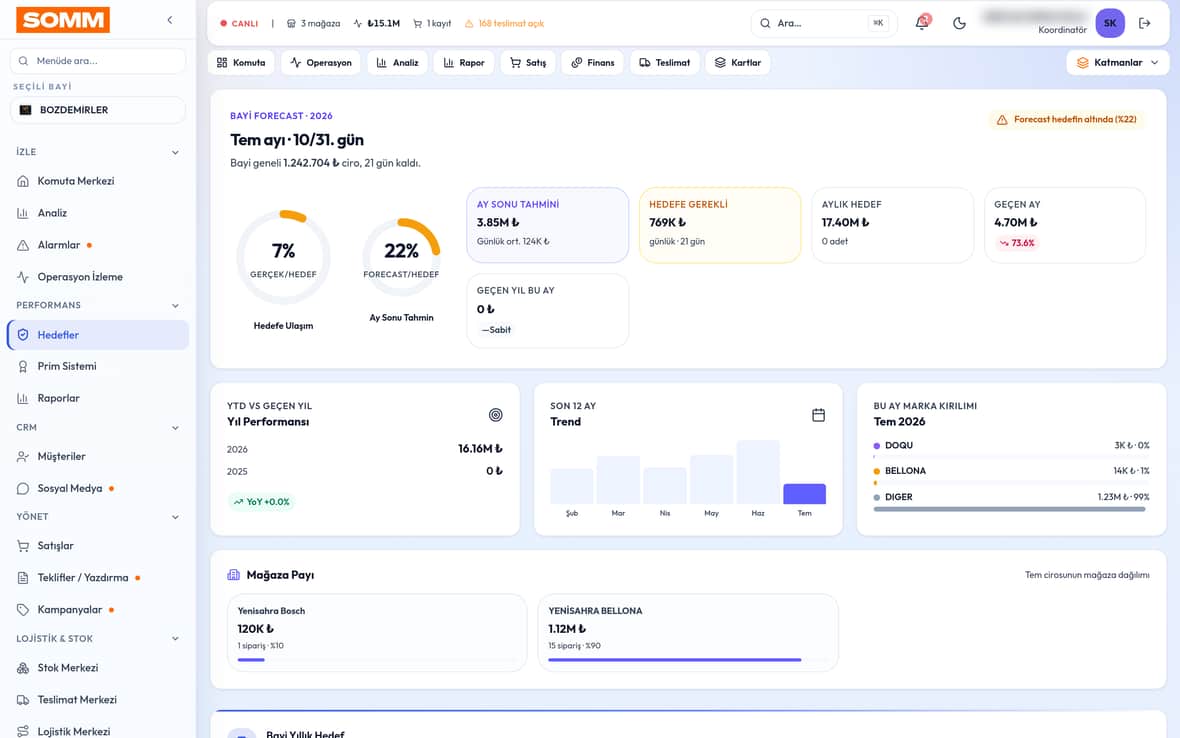The image size is (1180, 738).
Task: Collapse the sidebar using the chevron arrow
Action: point(170,20)
